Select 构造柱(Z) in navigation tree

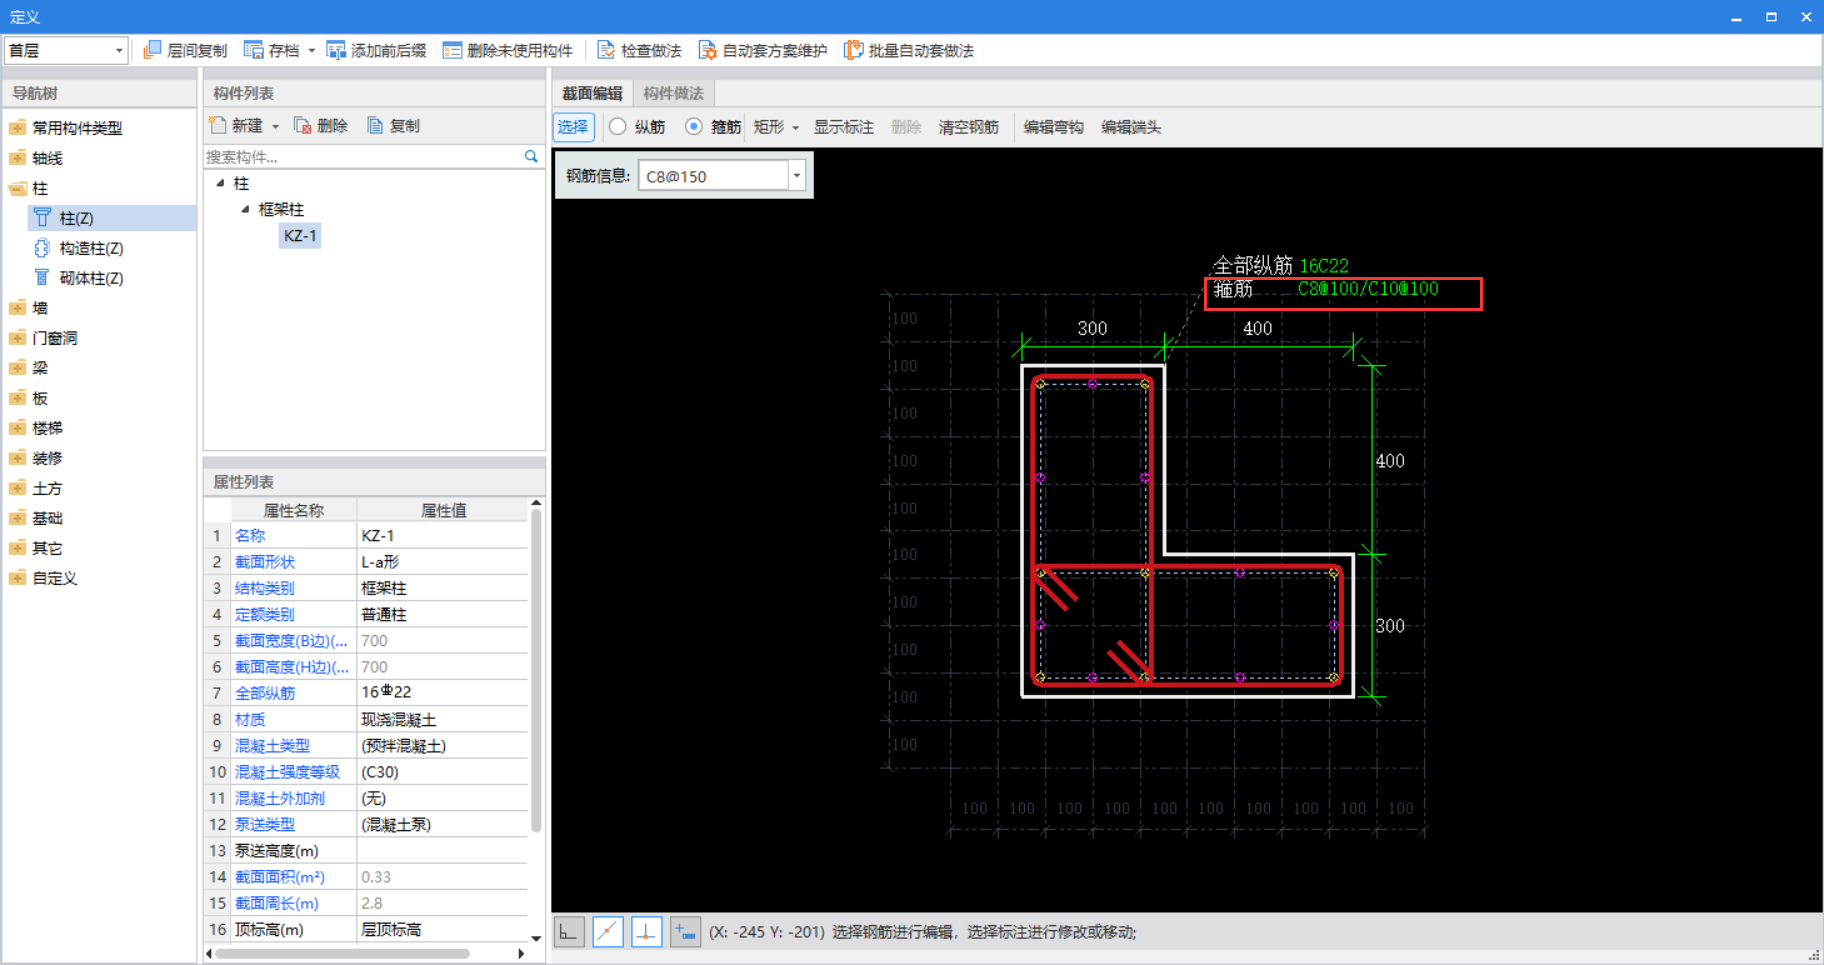pyautogui.click(x=91, y=248)
